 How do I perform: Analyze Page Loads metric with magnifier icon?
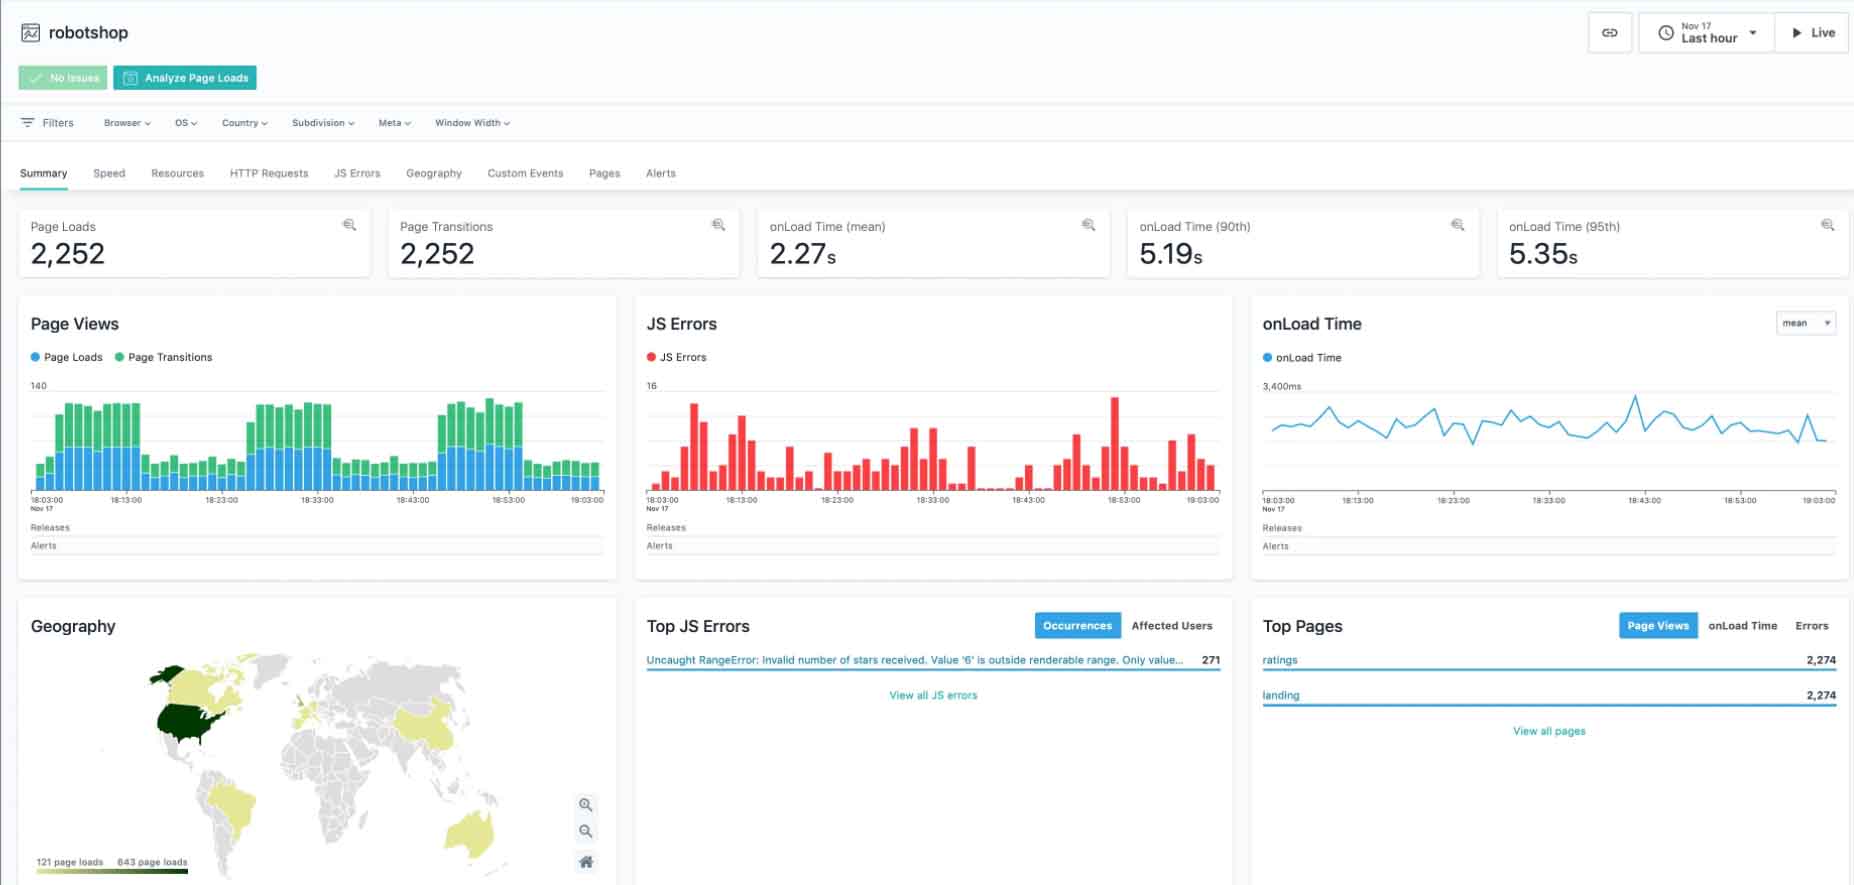349,225
